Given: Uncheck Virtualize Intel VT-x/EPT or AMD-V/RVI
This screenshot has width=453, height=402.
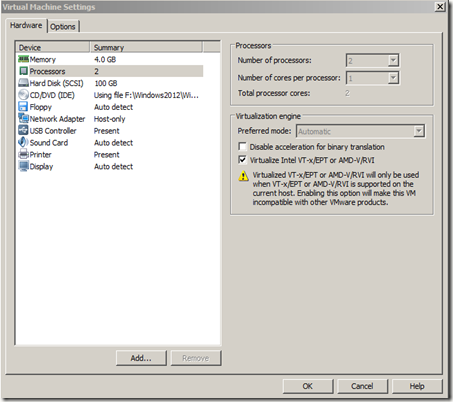Looking at the screenshot, I should point(243,160).
